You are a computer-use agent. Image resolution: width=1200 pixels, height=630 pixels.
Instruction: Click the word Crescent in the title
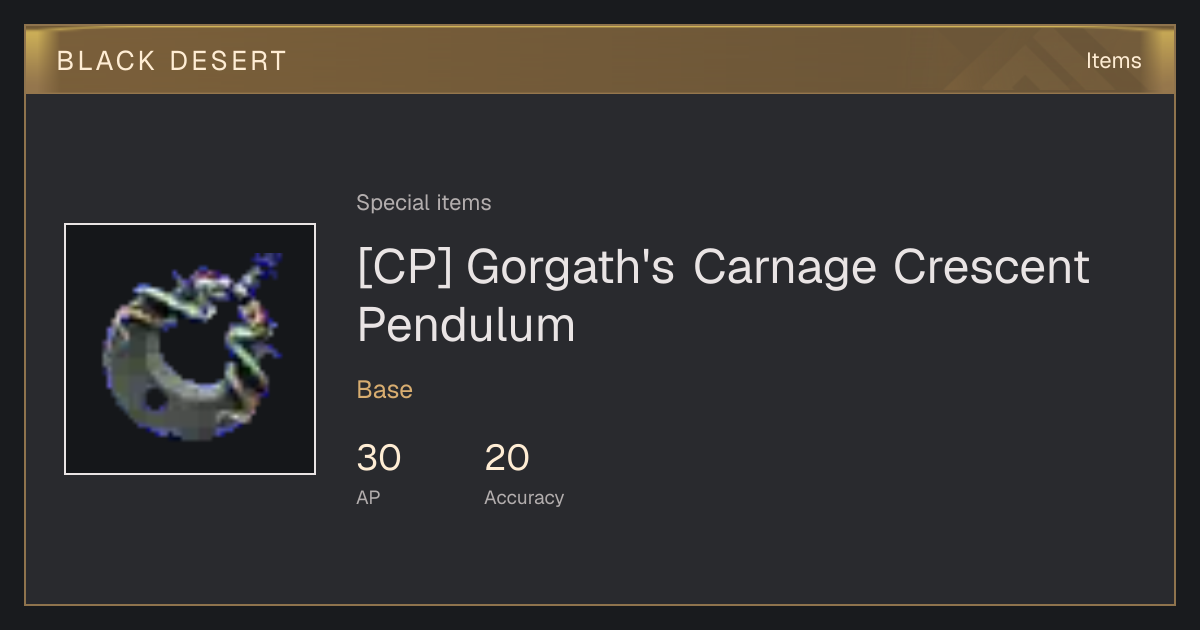[992, 268]
